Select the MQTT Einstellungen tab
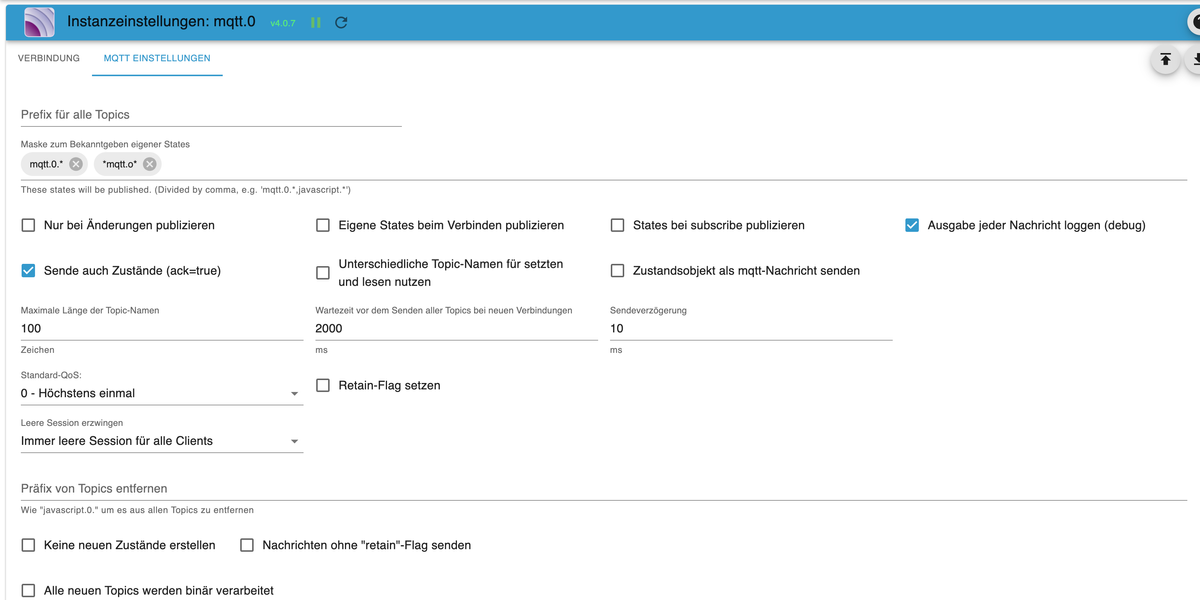Image resolution: width=1200 pixels, height=600 pixels. click(157, 58)
